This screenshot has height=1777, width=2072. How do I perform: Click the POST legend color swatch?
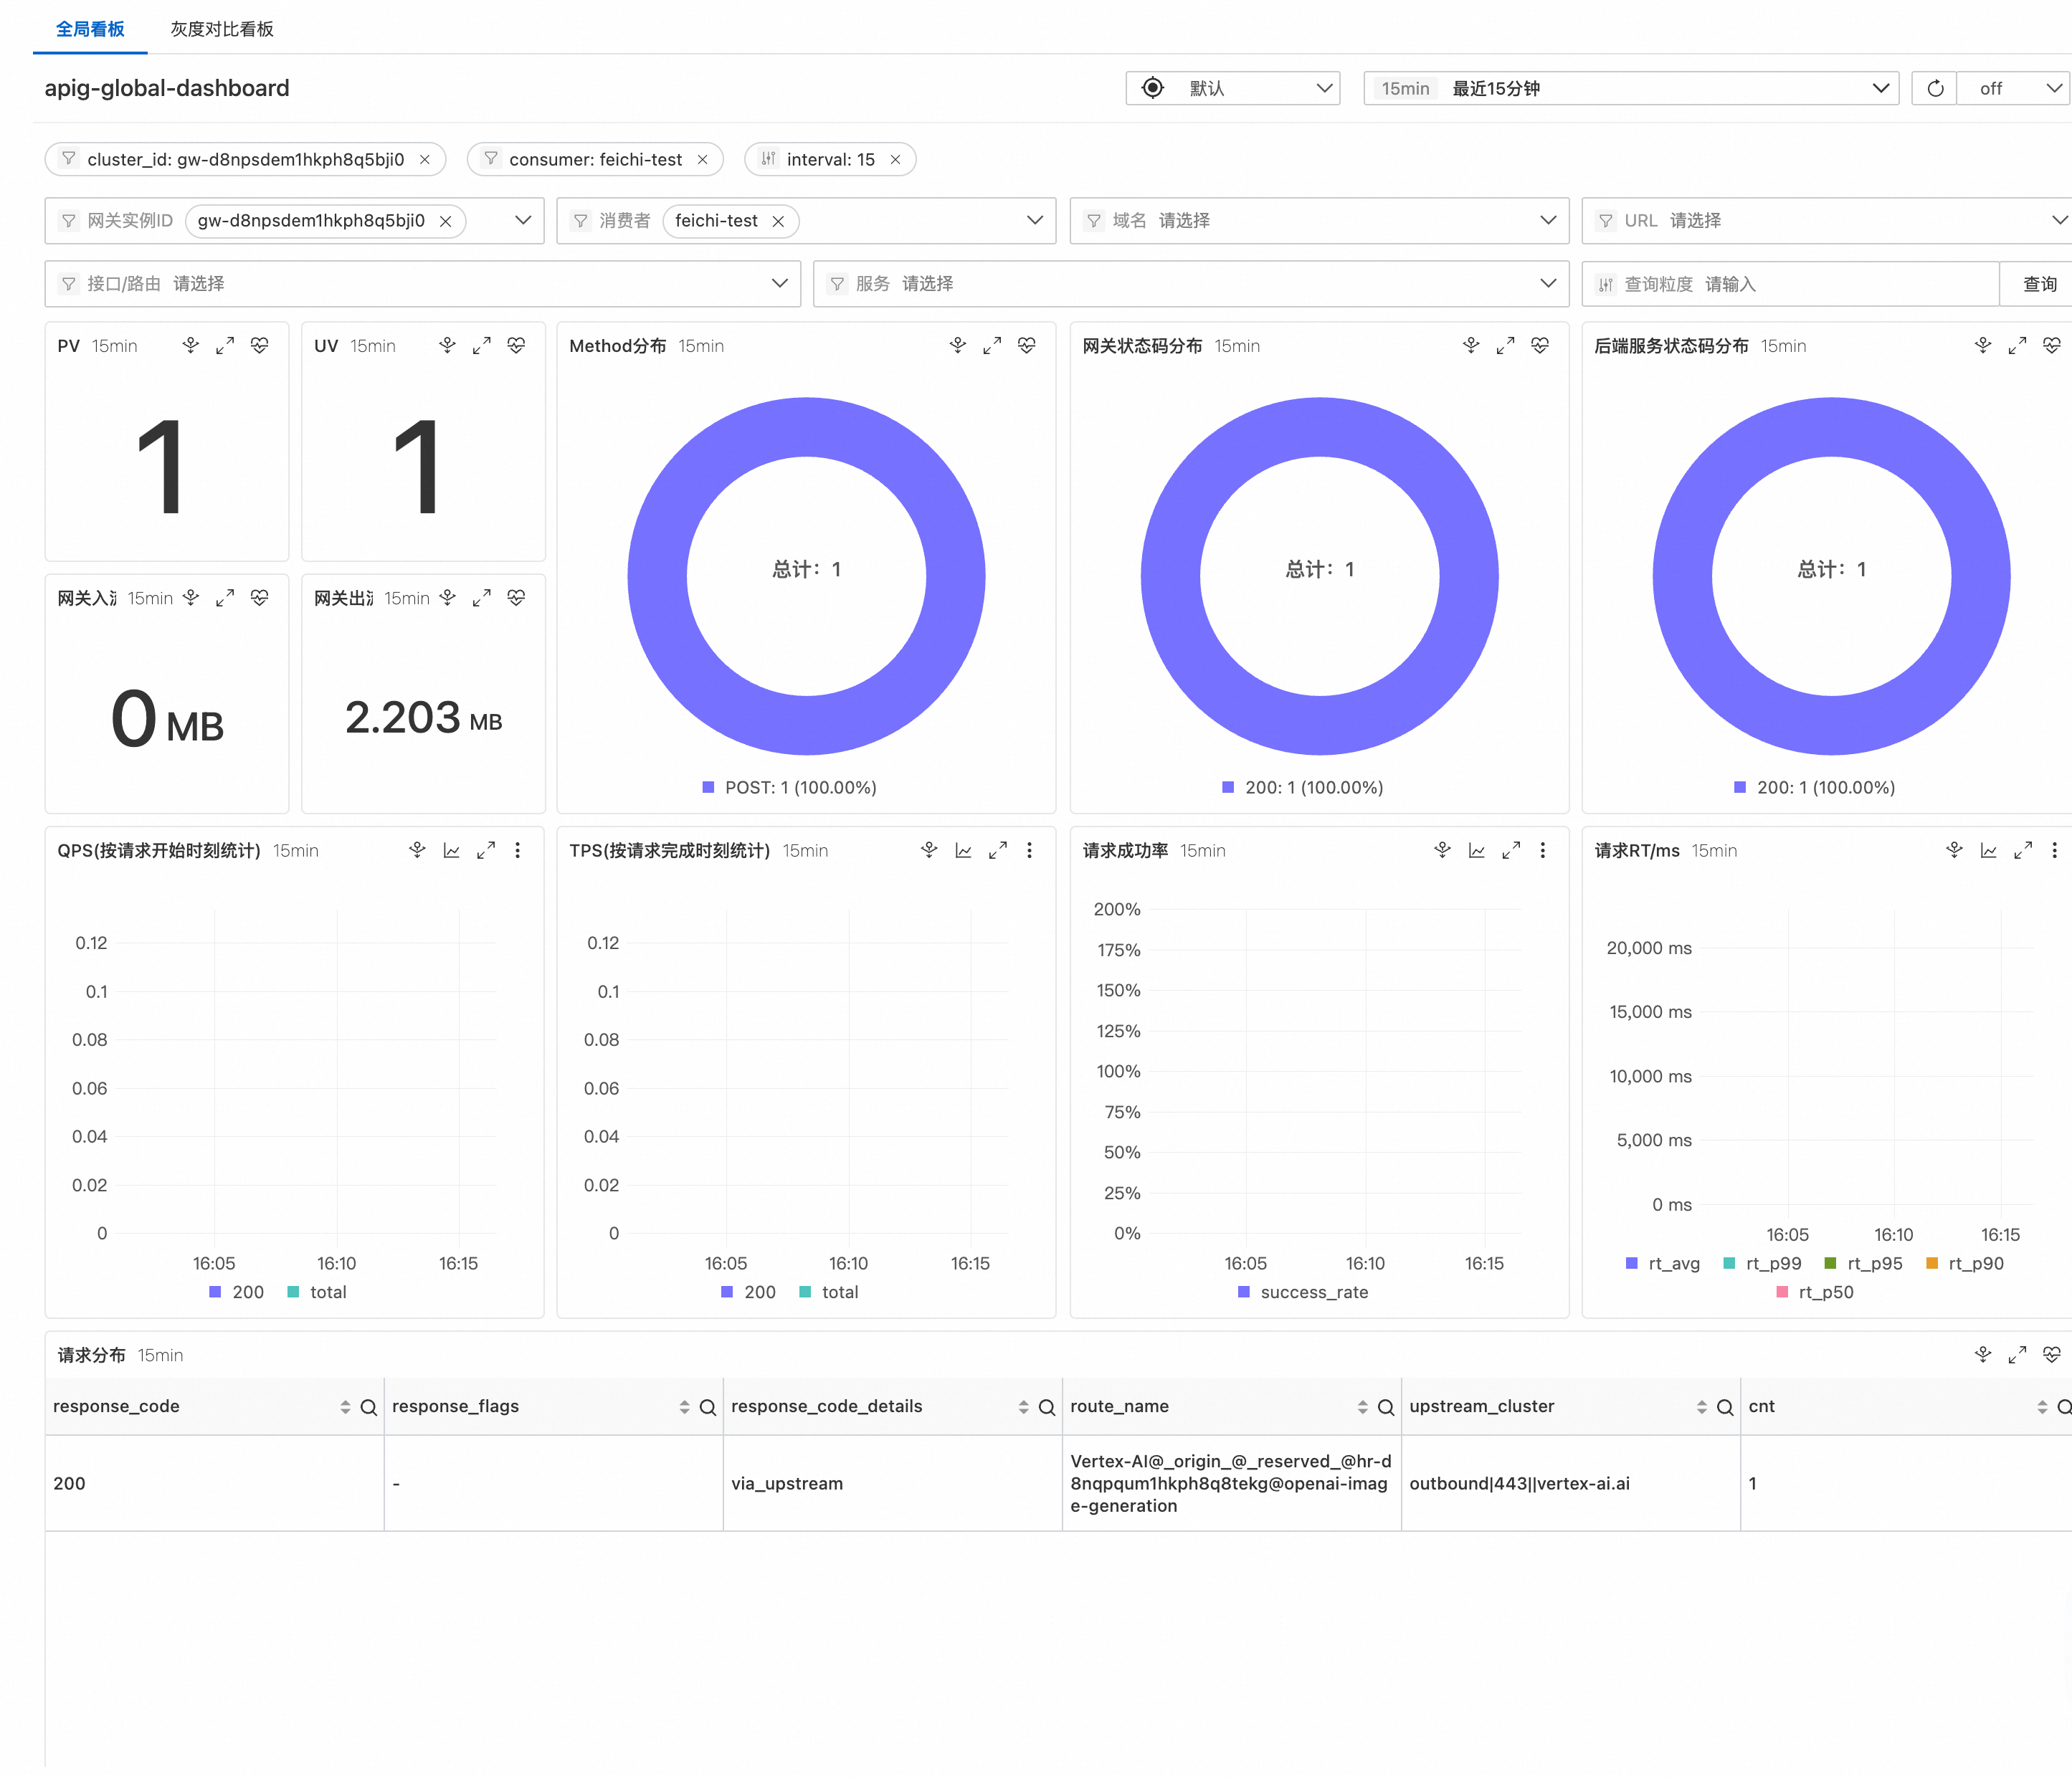(x=708, y=787)
